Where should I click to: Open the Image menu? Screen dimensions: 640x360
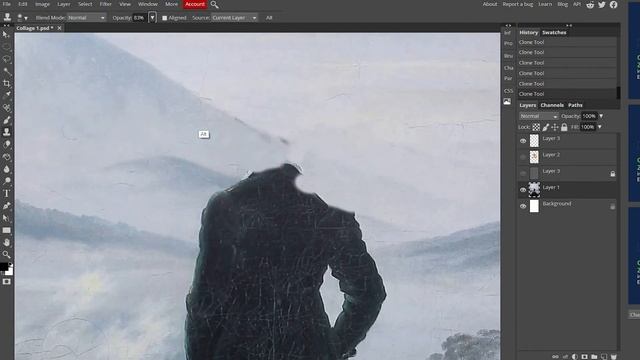coord(42,4)
